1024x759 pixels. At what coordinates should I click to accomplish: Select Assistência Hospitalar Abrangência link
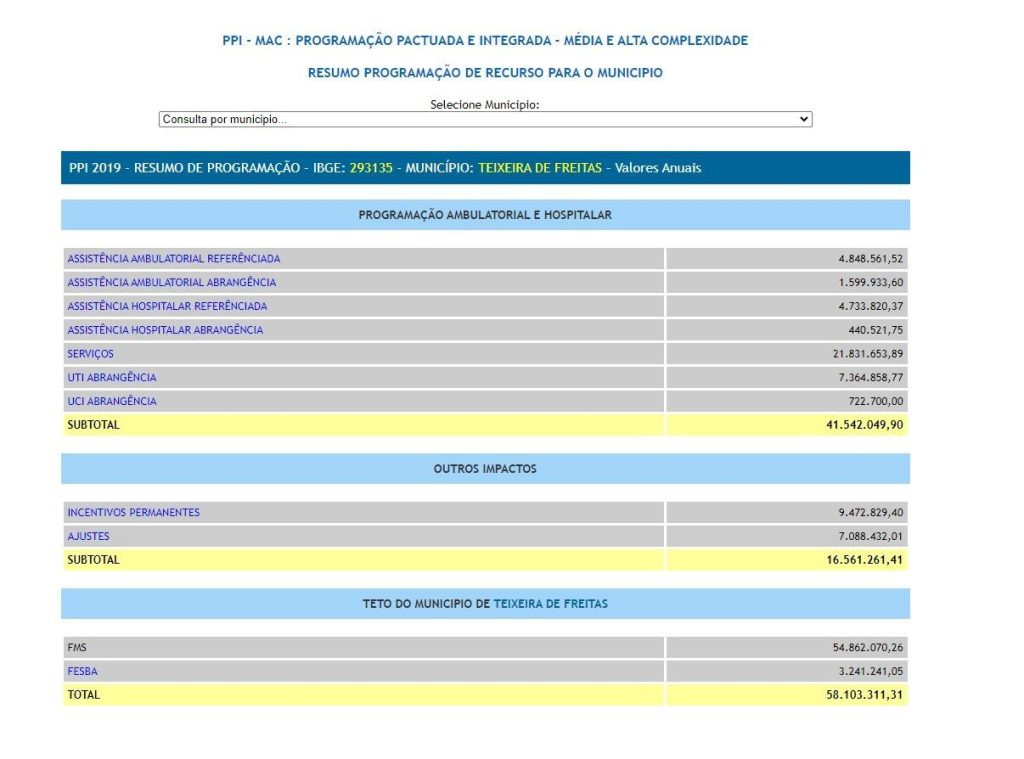165,330
